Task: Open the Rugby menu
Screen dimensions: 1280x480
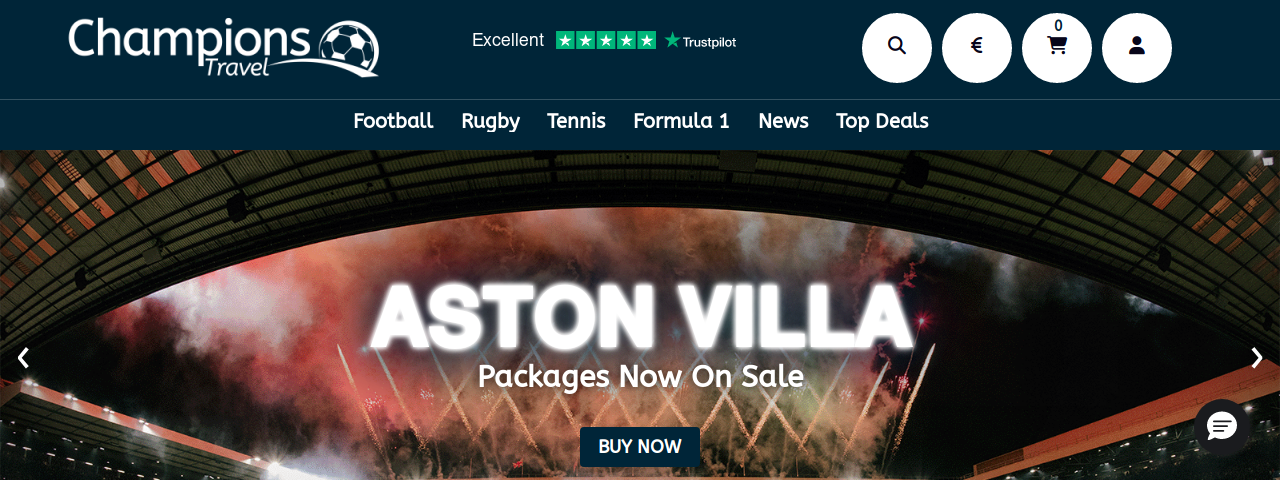Action: click(490, 121)
